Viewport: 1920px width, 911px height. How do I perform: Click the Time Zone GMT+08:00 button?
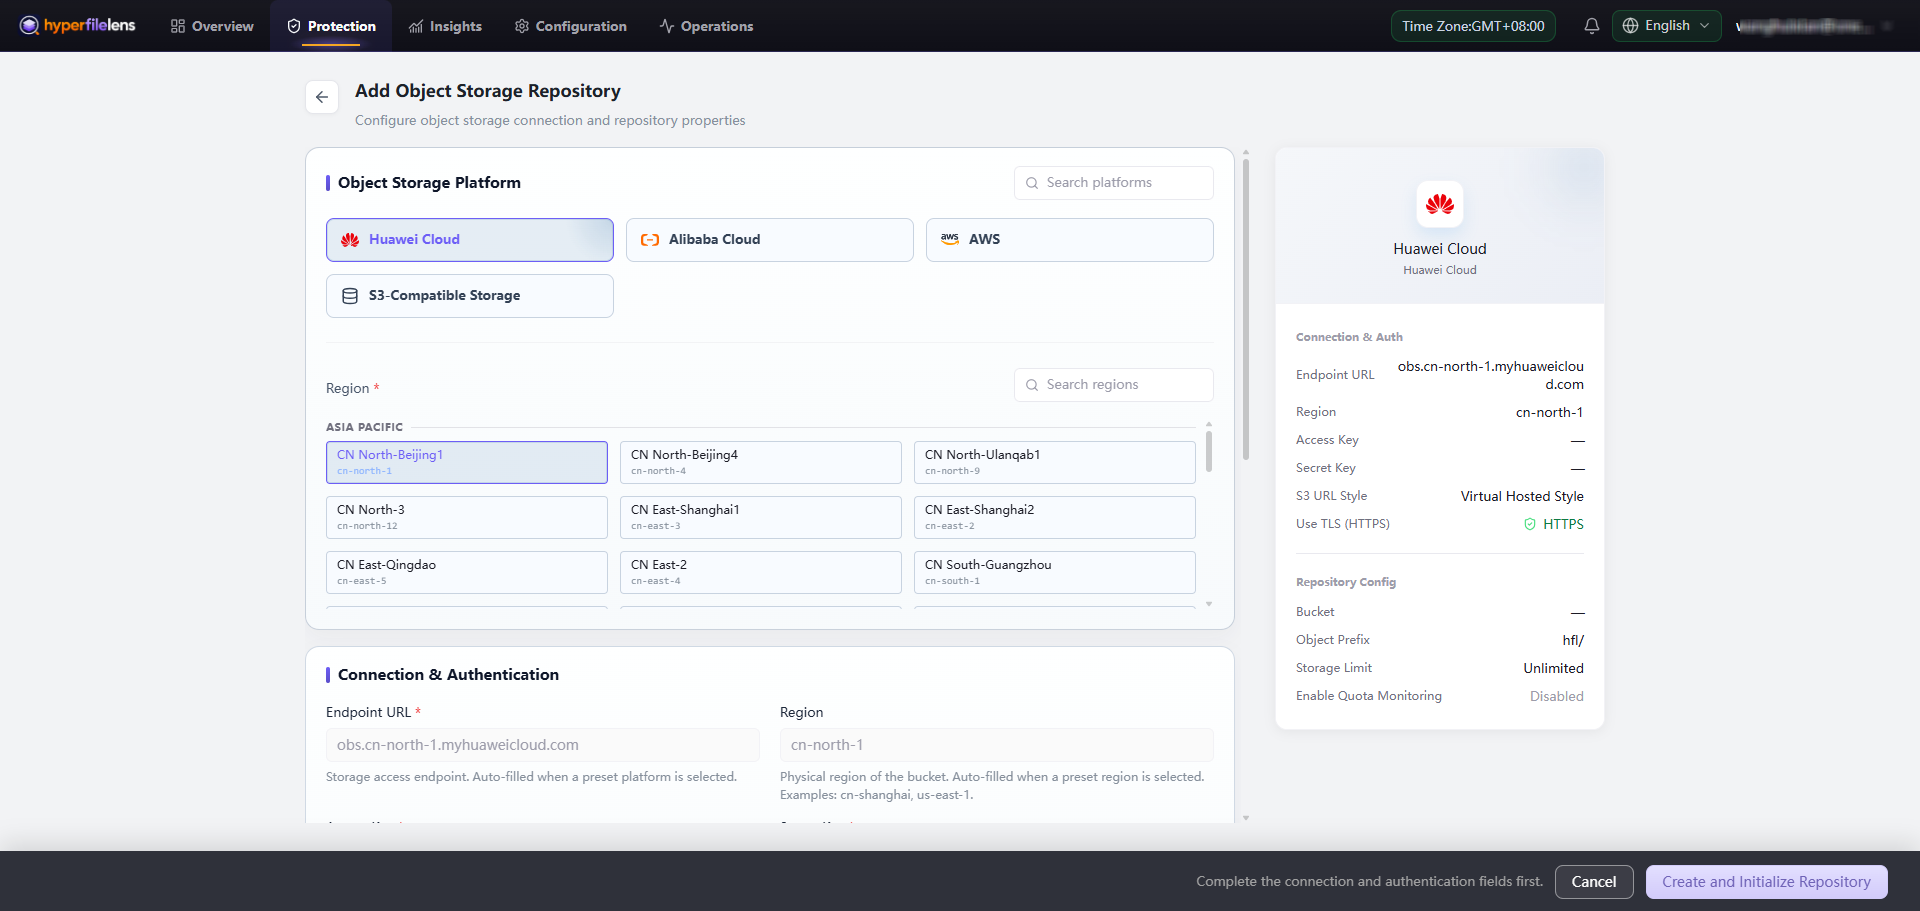[1473, 26]
